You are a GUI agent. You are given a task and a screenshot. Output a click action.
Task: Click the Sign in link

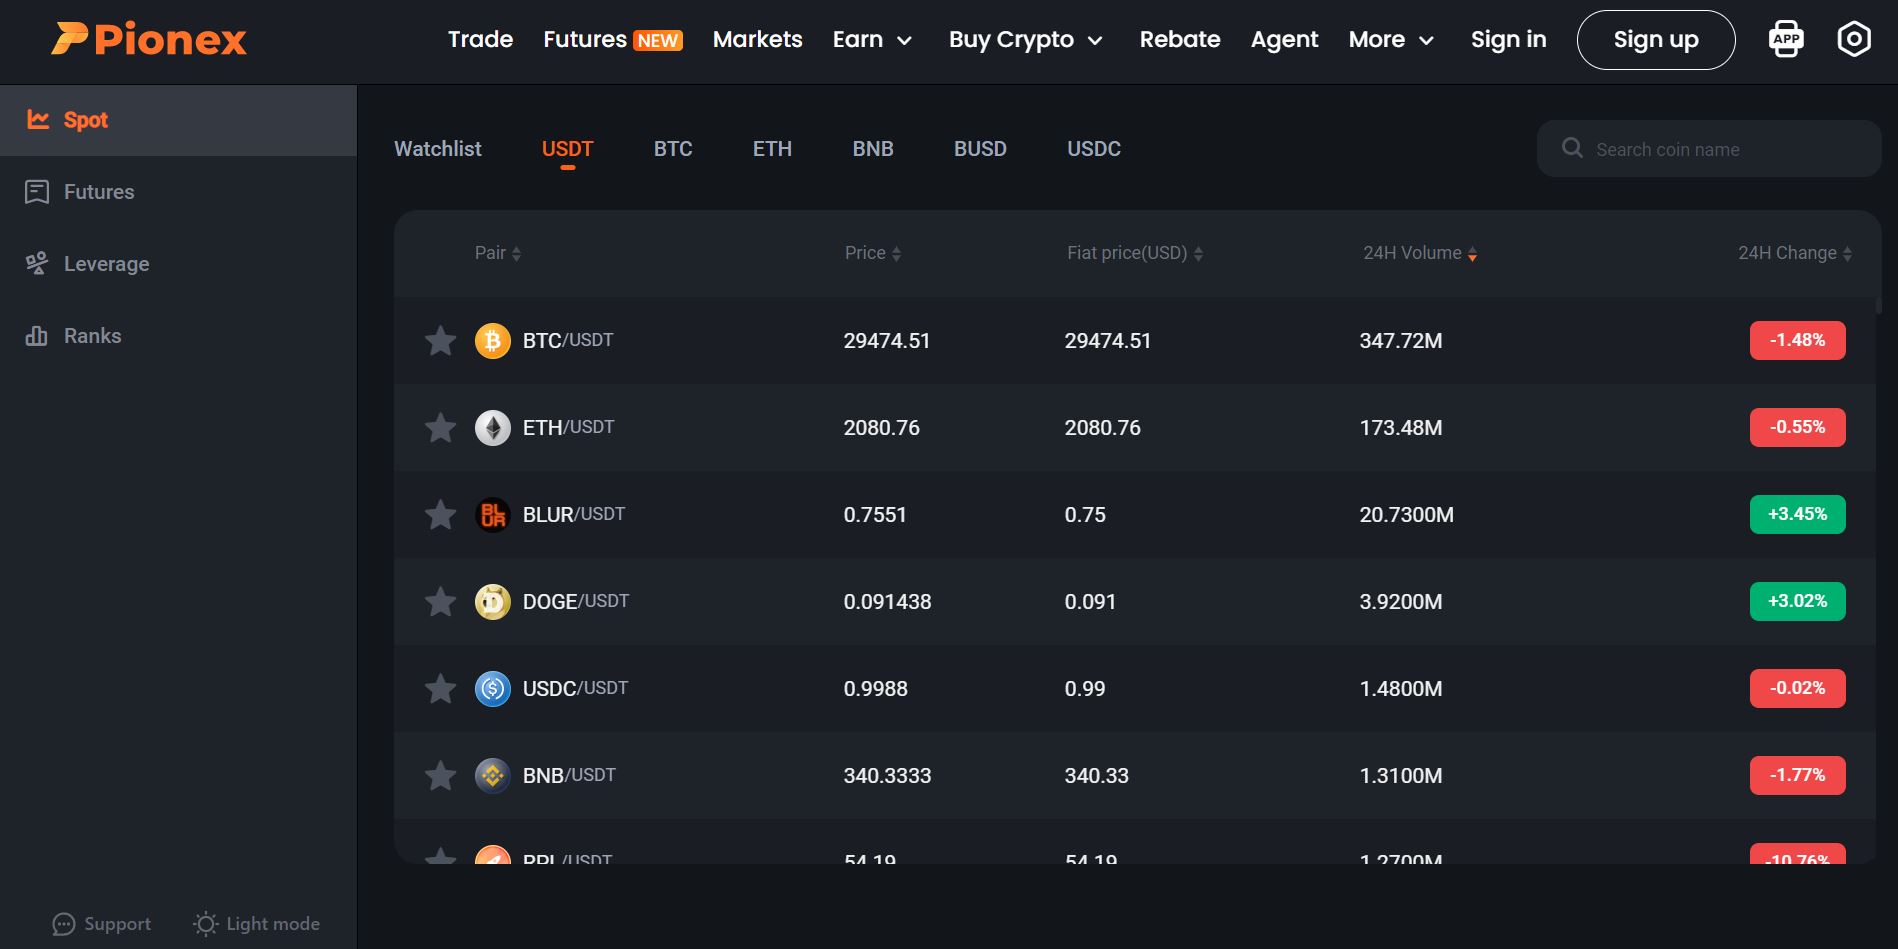click(x=1508, y=40)
